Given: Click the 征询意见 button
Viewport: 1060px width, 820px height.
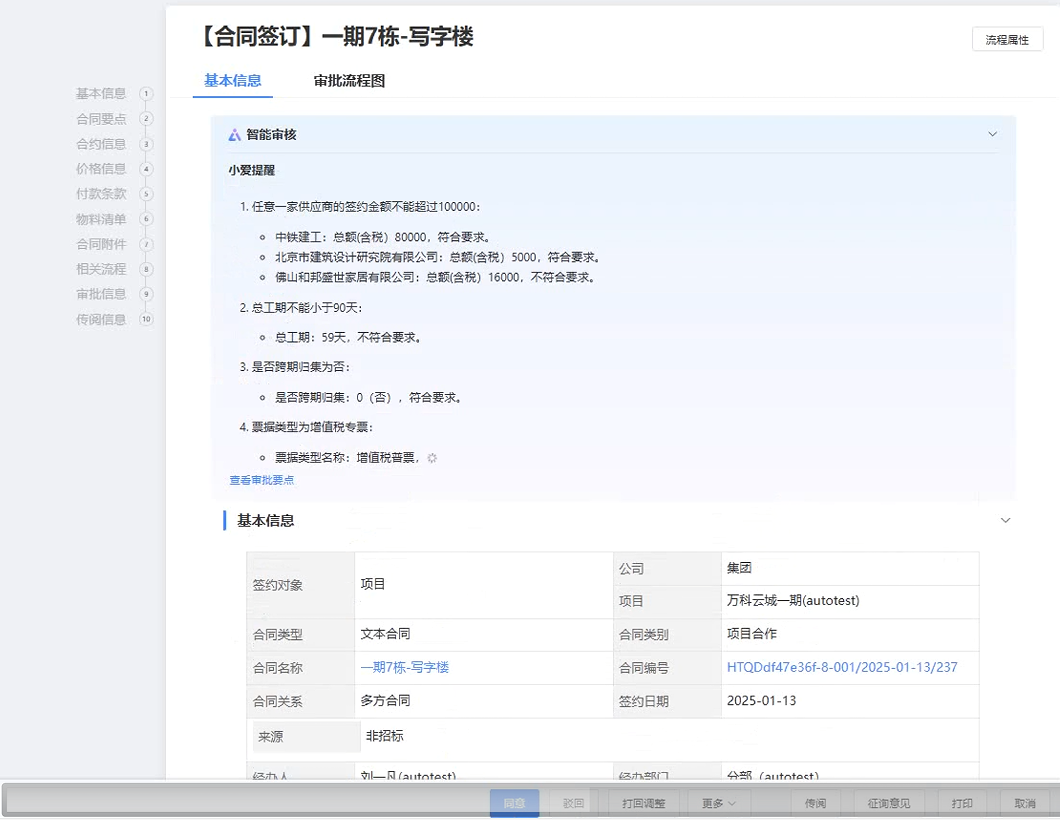Looking at the screenshot, I should pyautogui.click(x=888, y=803).
